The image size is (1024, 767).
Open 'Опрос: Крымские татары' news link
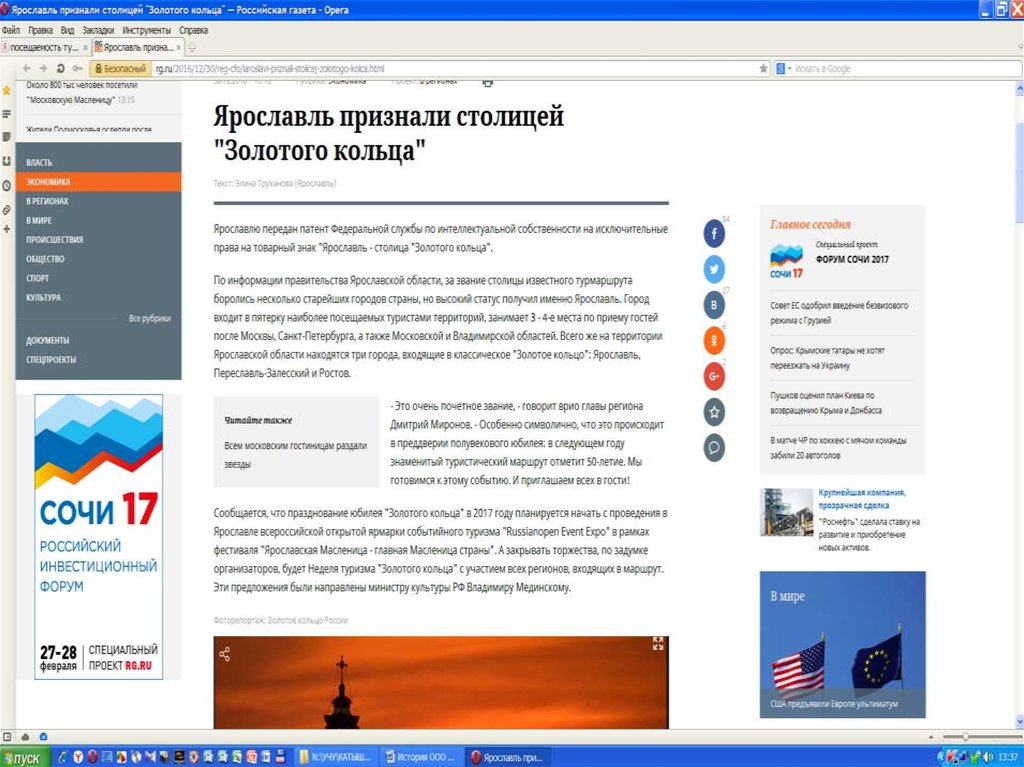(827, 358)
